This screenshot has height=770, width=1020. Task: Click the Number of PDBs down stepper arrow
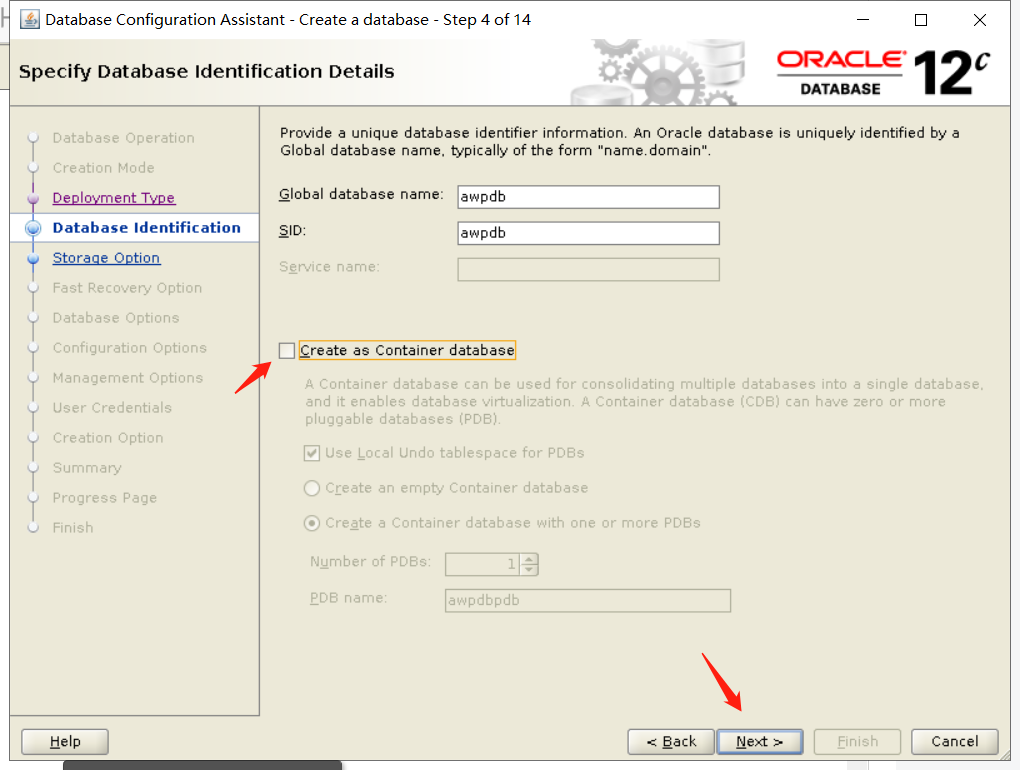coord(529,569)
